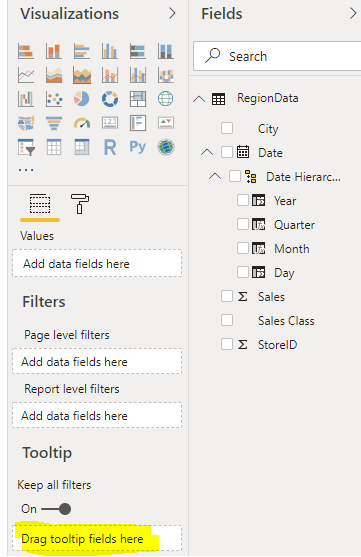Pick the Line and clustered column chart
This screenshot has height=557, width=361.
138,75
